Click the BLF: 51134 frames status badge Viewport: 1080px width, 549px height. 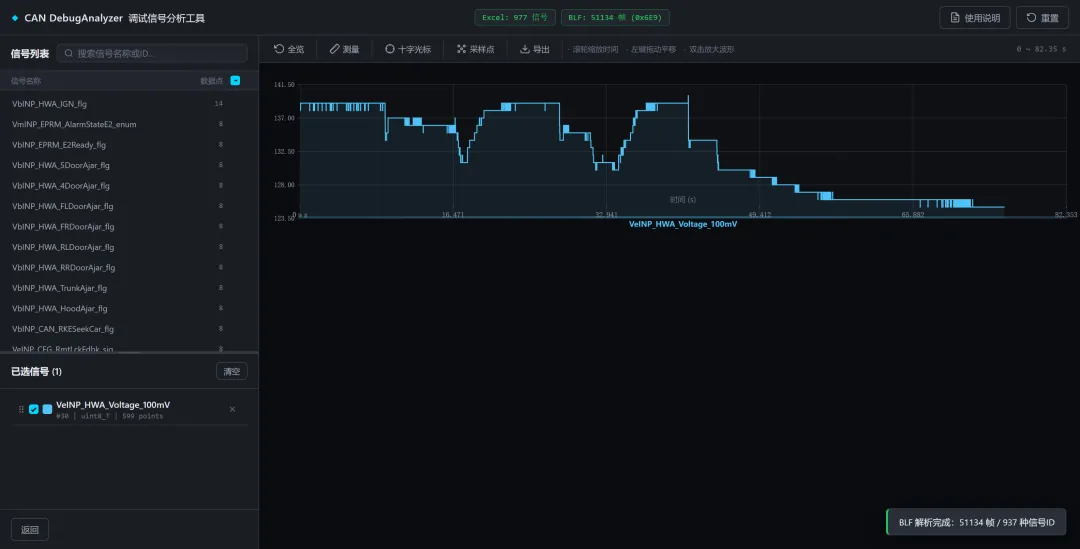coord(615,18)
